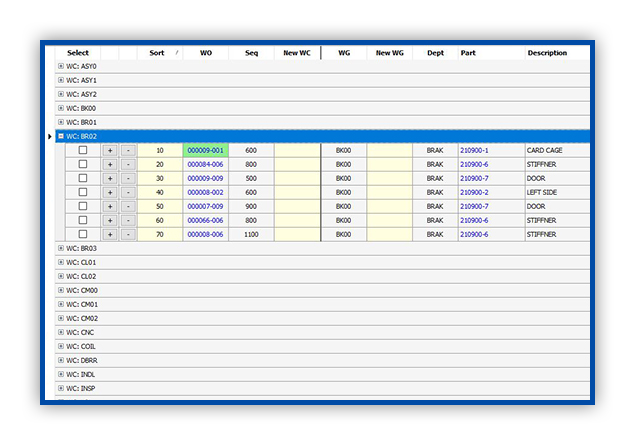Click minus button on sort 20 row
The width and height of the screenshot is (635, 445).
(x=128, y=164)
